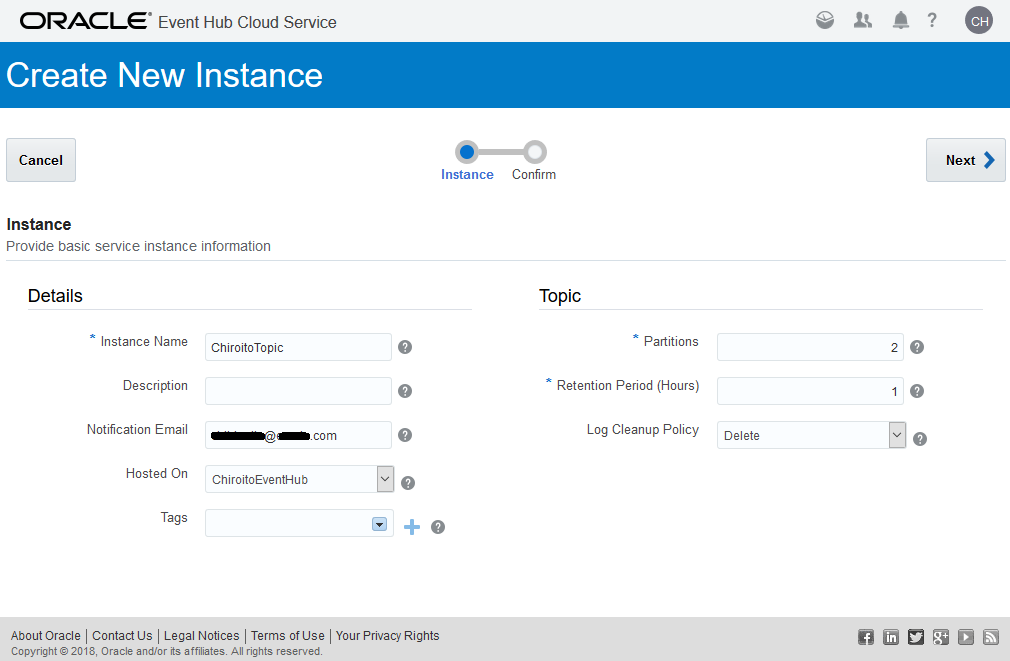
Task: Show help for Hosted On field
Action: [408, 483]
